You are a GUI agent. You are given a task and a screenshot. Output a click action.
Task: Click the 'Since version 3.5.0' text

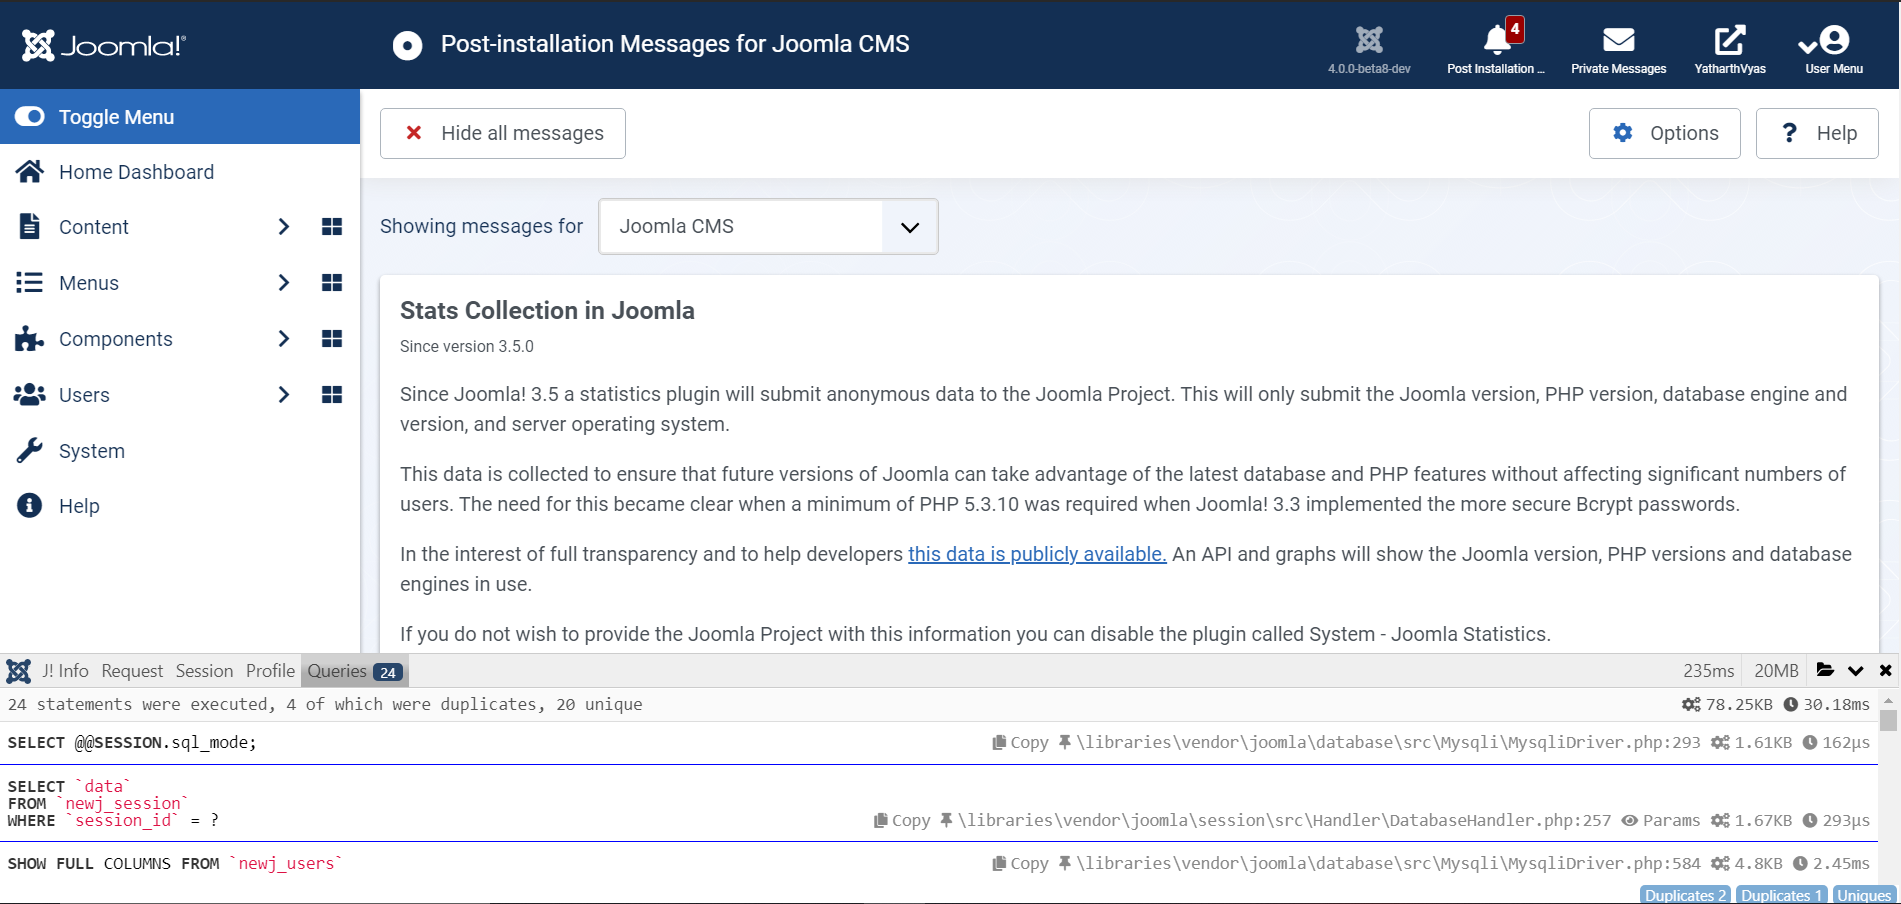pyautogui.click(x=467, y=346)
